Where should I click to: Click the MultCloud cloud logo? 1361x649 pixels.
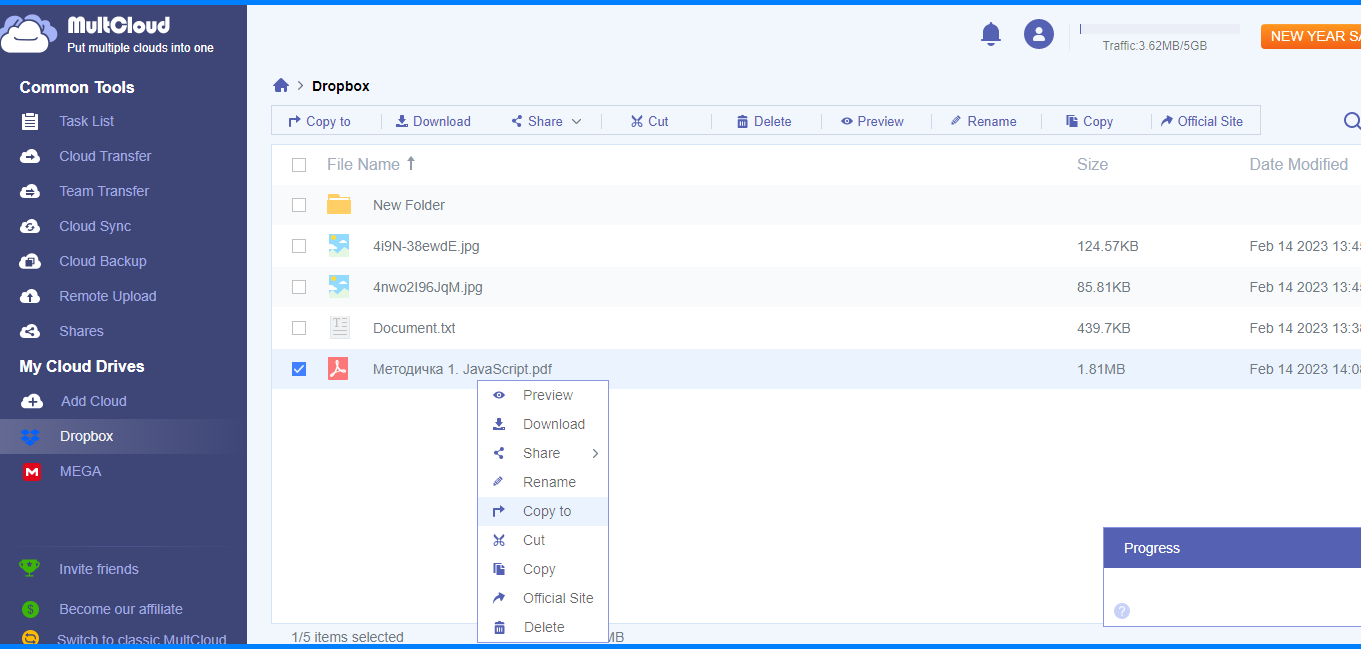[x=29, y=34]
